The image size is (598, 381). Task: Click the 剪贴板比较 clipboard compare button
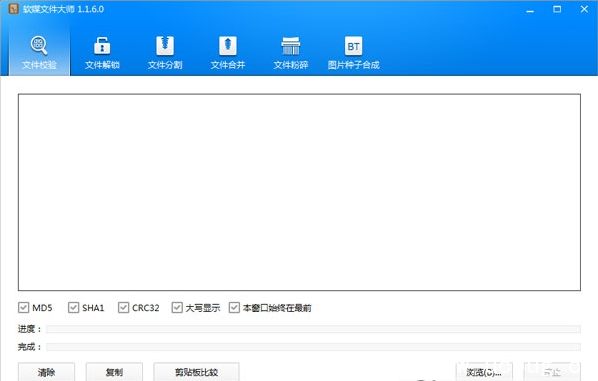196,372
